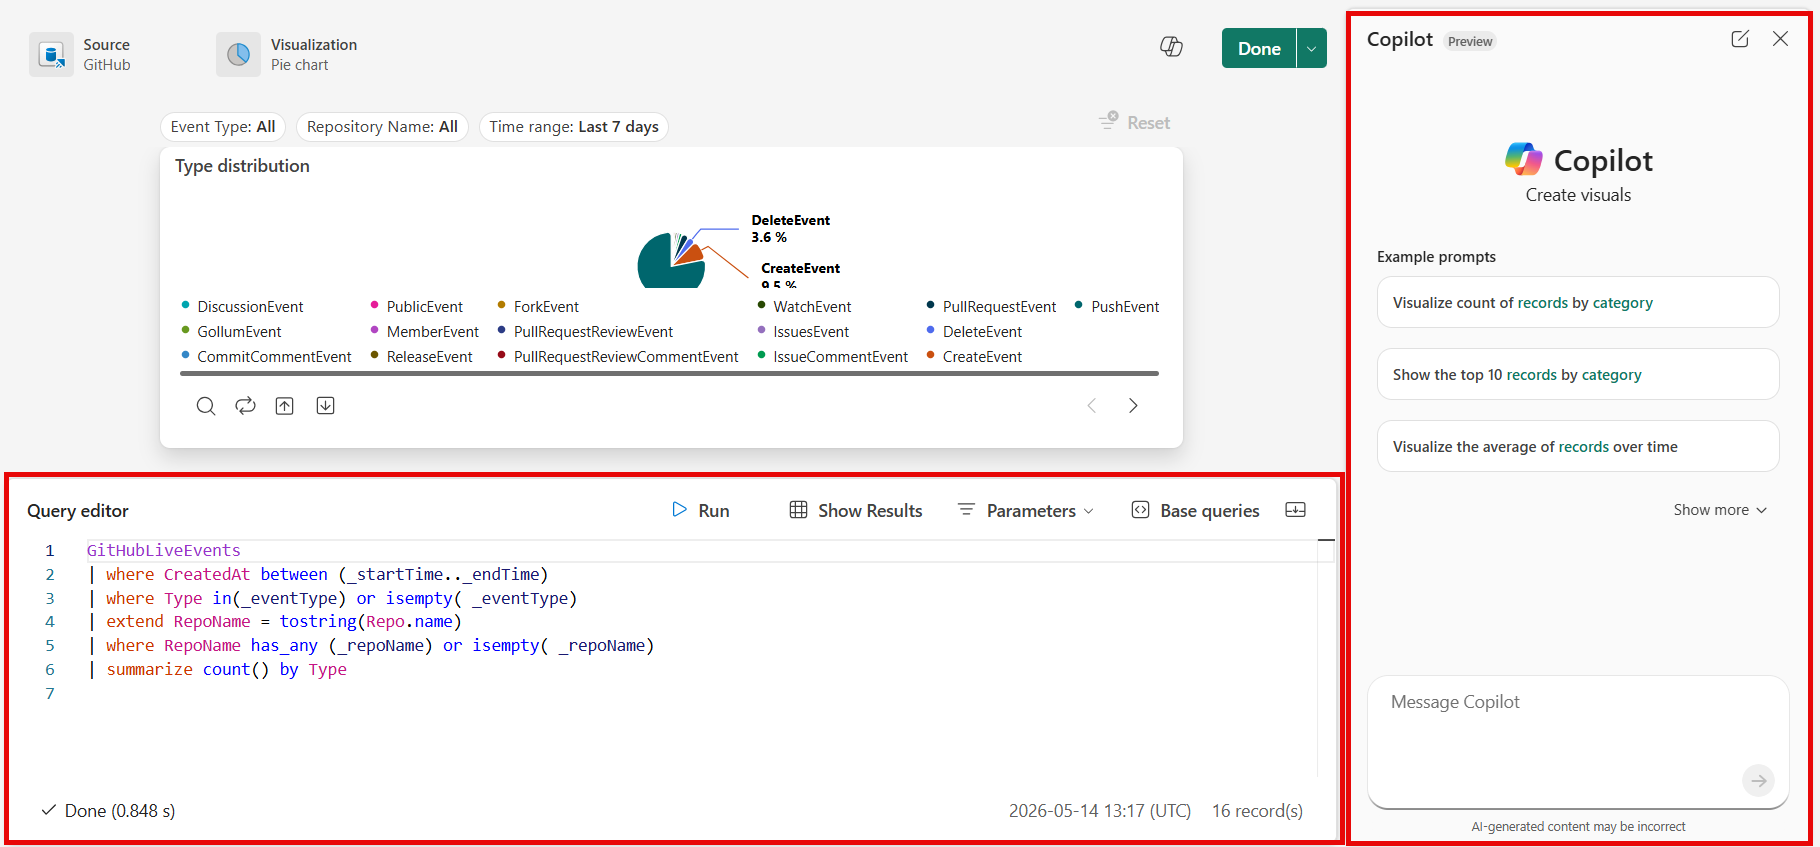Click the DeleteEvent legend color dot

tap(931, 330)
